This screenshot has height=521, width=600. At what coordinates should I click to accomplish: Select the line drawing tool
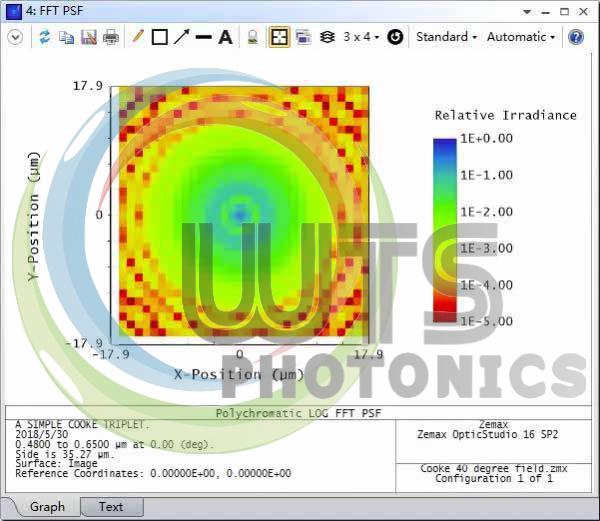[x=203, y=37]
